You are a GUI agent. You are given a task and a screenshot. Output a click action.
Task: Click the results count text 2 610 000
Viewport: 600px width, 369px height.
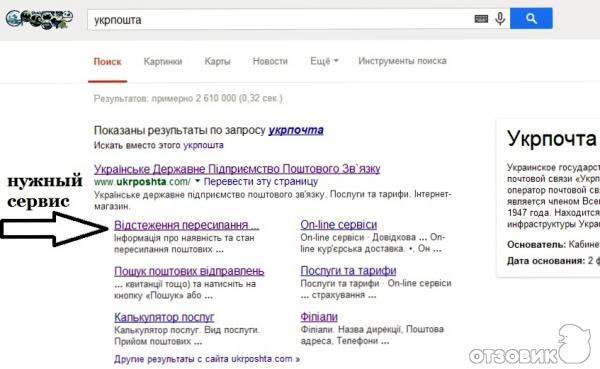216,98
